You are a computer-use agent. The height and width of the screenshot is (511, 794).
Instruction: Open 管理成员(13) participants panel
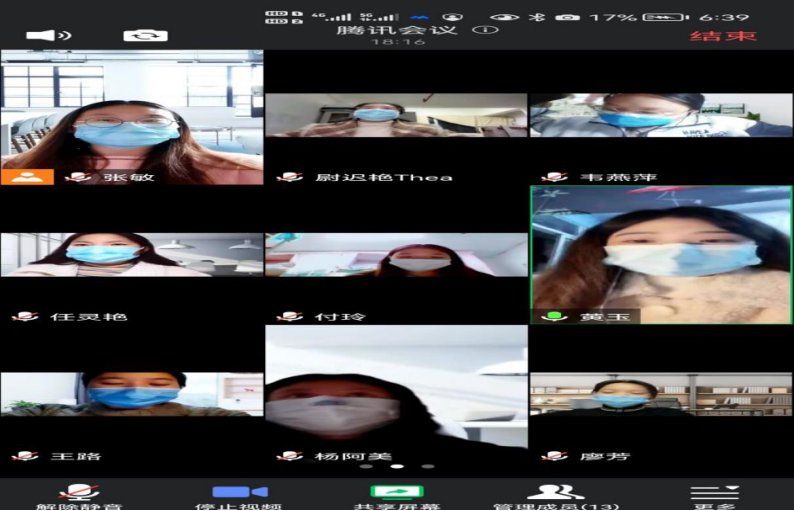coord(555,495)
